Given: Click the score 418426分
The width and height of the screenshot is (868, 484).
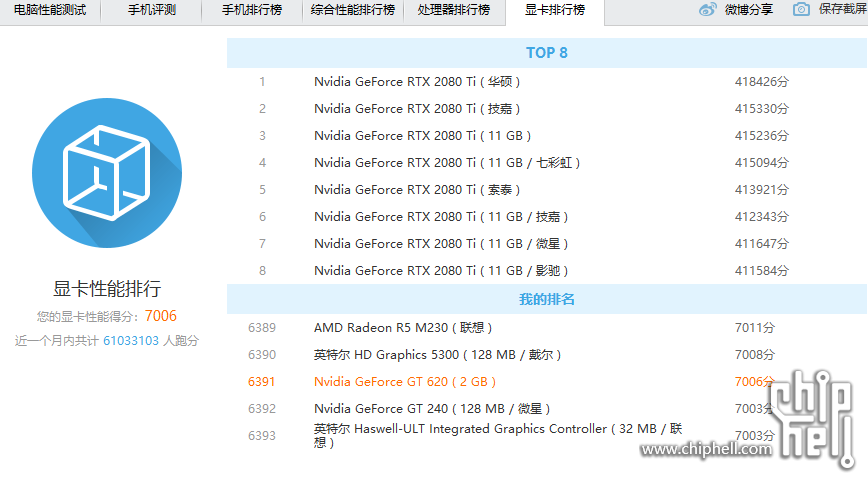Looking at the screenshot, I should pos(762,82).
